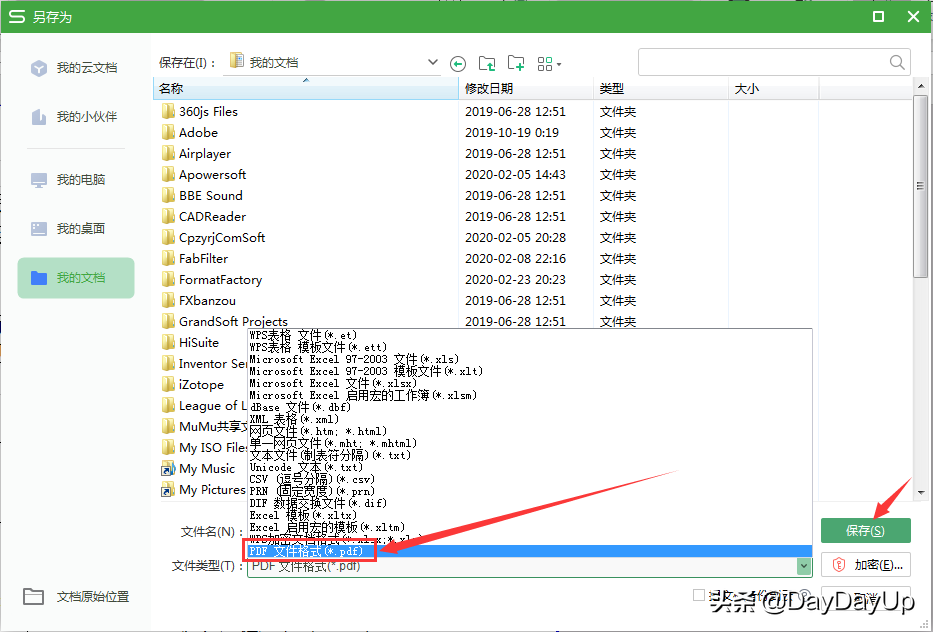Go up one folder level icon

[487, 63]
